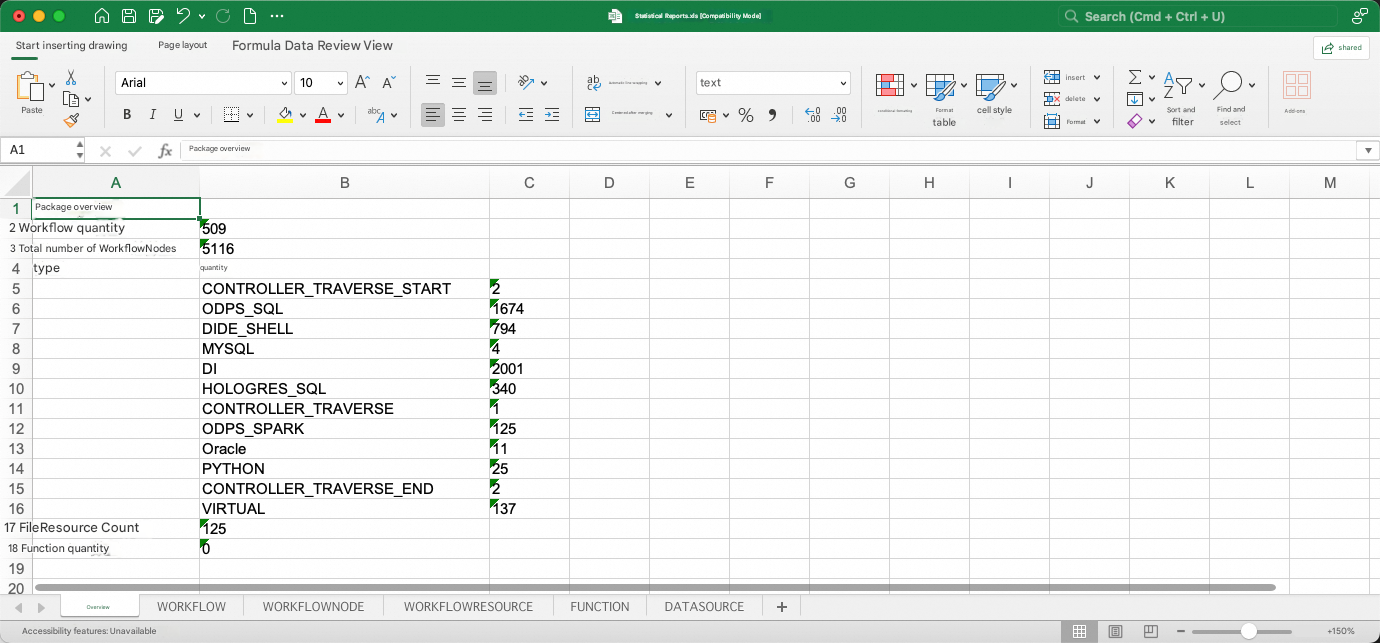This screenshot has width=1380, height=643.
Task: Enable center text alignment
Action: pos(459,115)
